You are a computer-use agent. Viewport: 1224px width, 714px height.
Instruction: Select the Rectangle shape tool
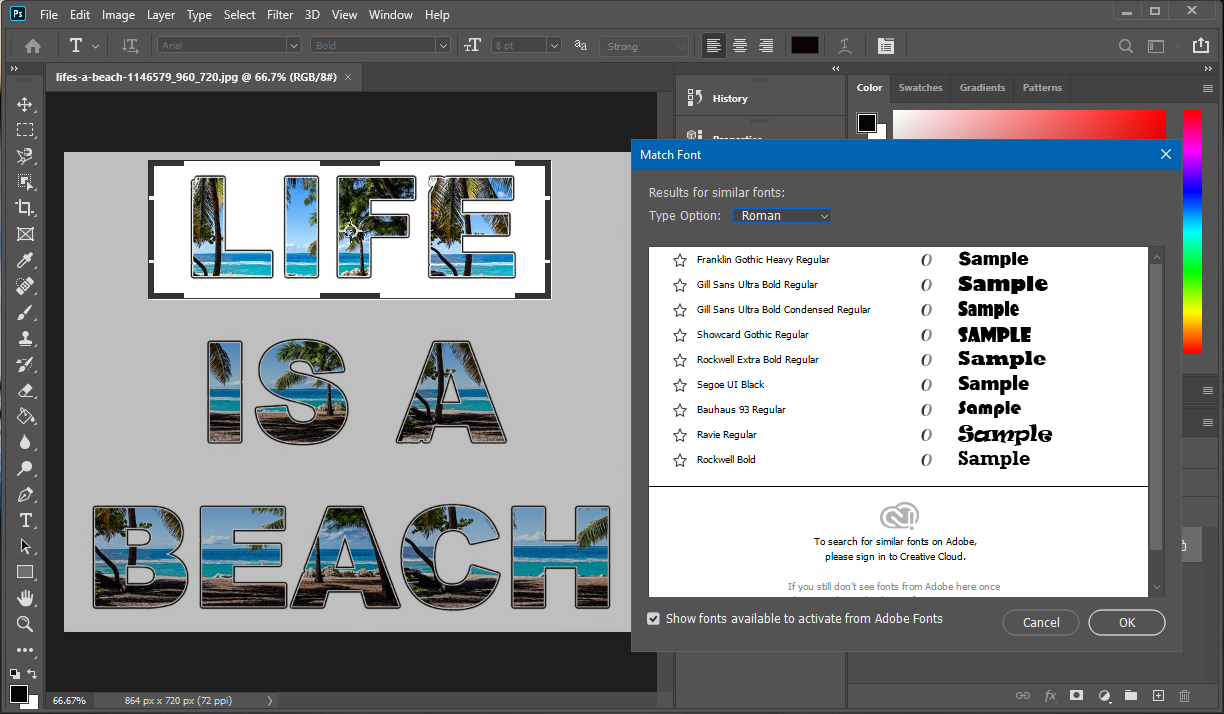coord(25,572)
